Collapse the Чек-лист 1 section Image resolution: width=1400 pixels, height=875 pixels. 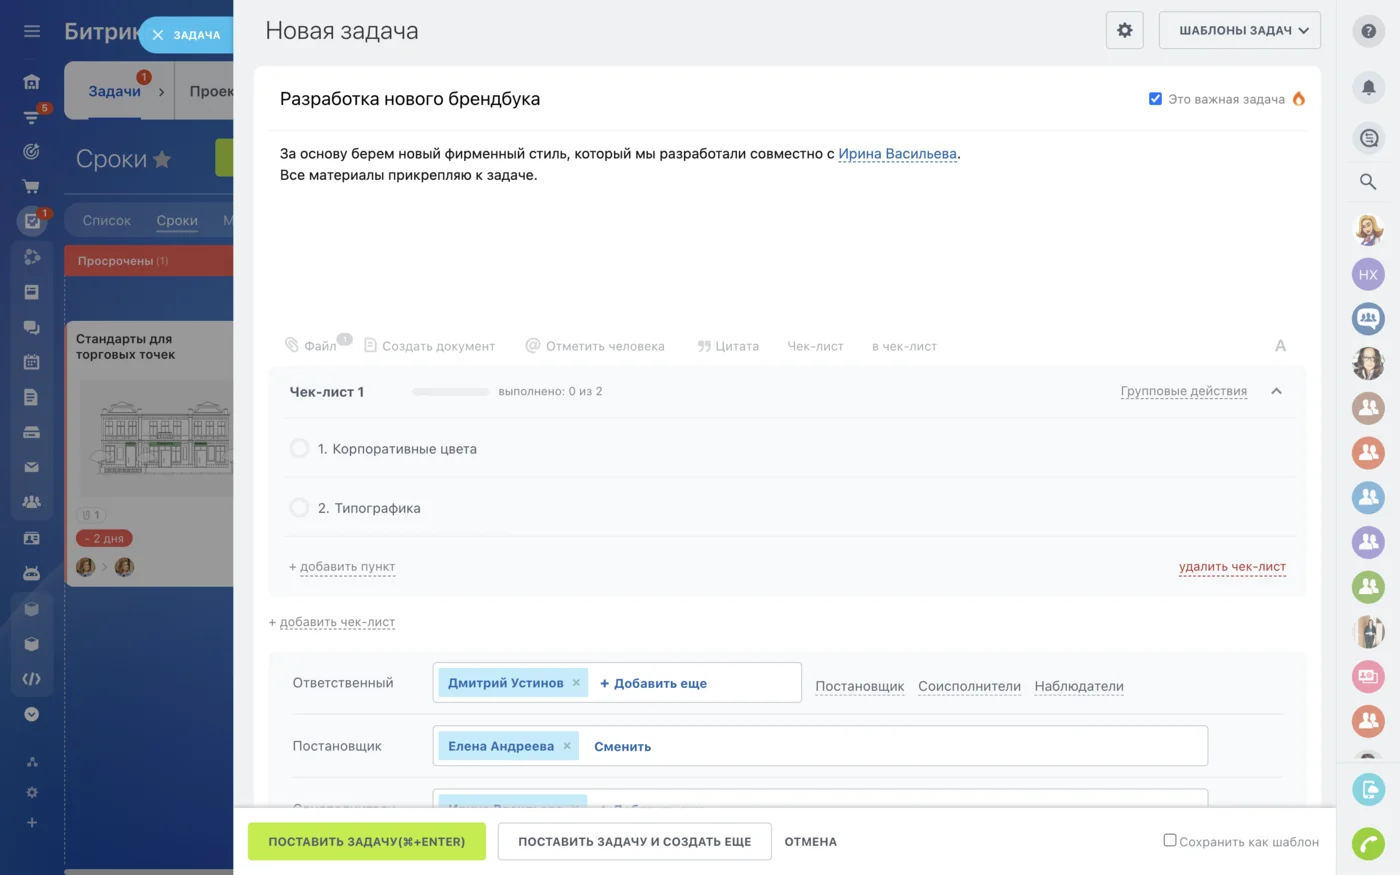pos(1276,392)
